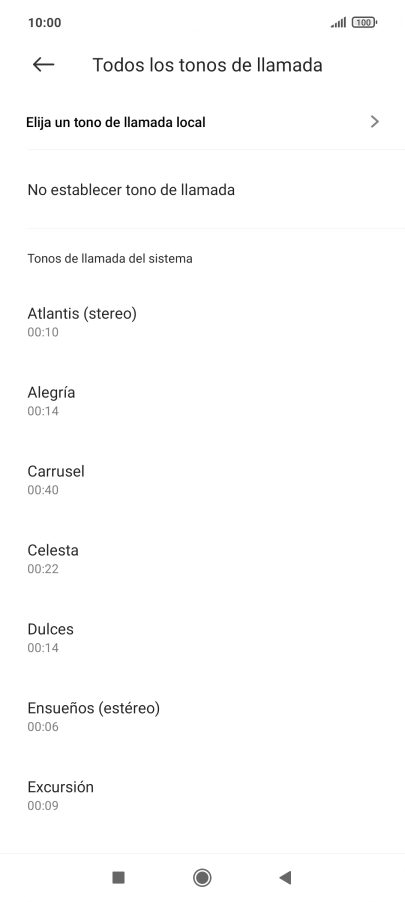This screenshot has width=405, height=902.
Task: Tap the signal strength icon in status bar
Action: 338,22
